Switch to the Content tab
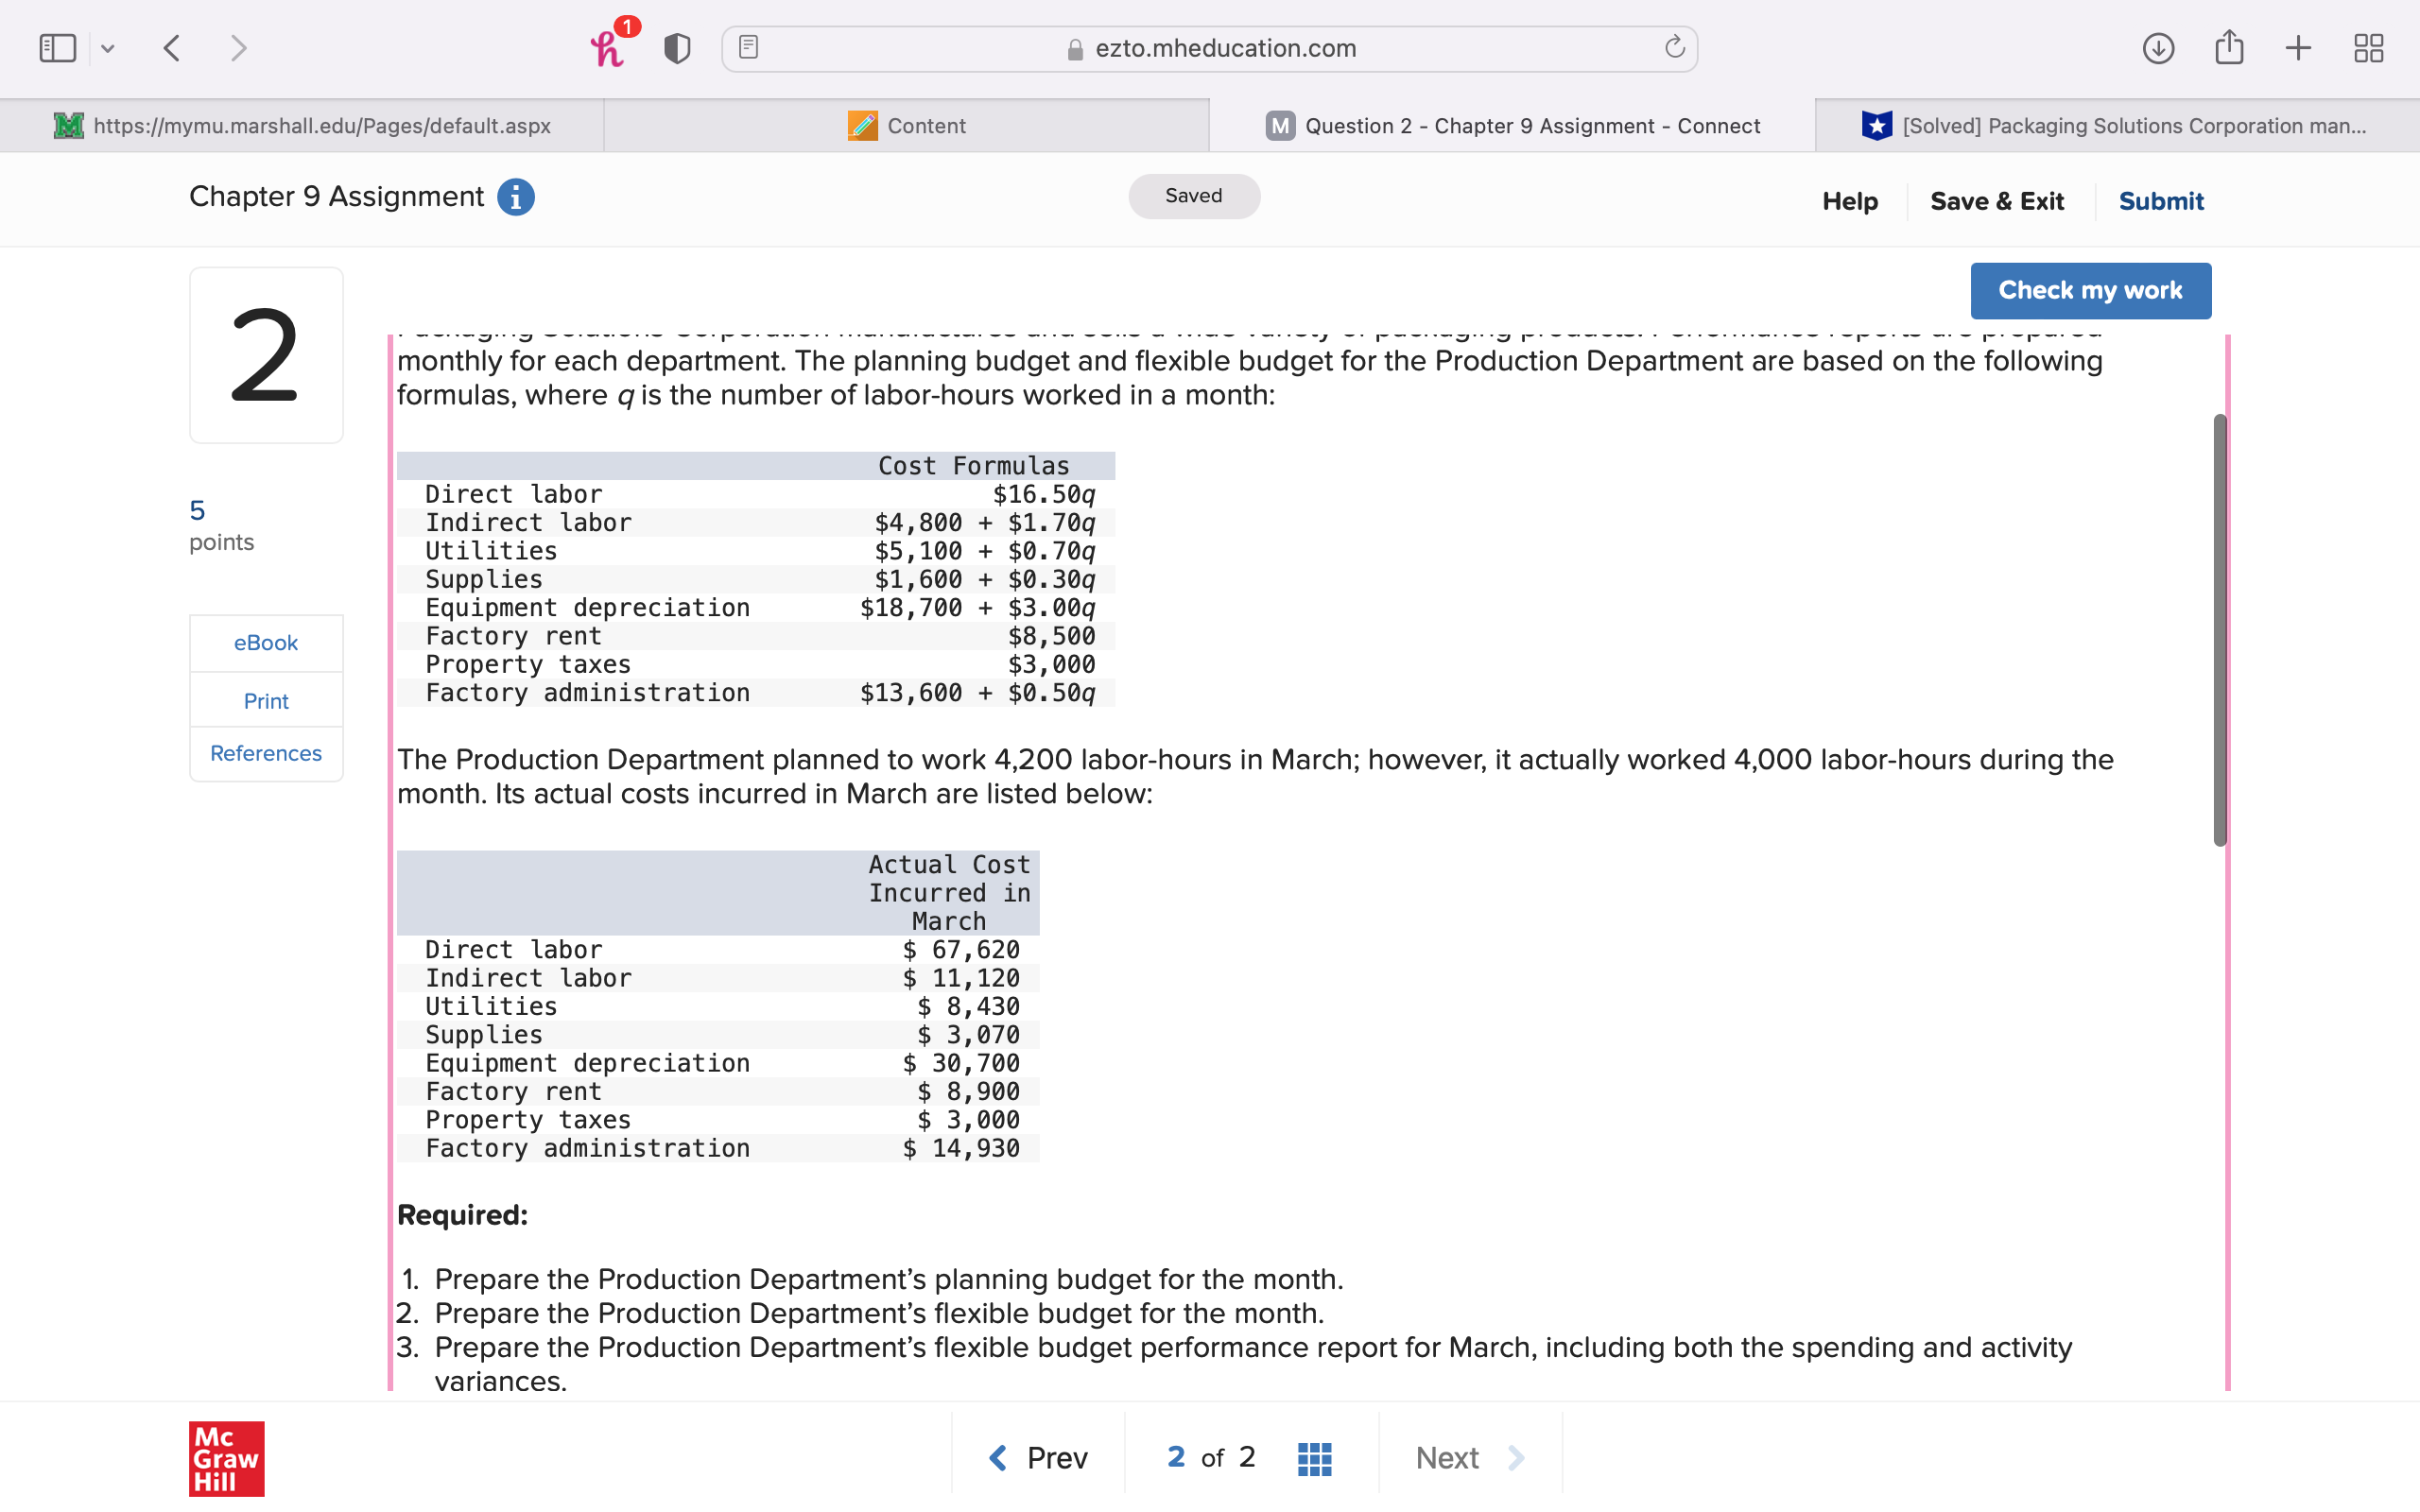This screenshot has height=1512, width=2420. point(906,126)
